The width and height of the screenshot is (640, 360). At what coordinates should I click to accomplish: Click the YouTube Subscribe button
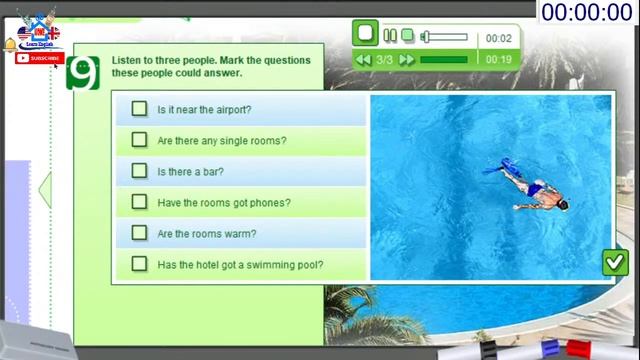coord(40,58)
